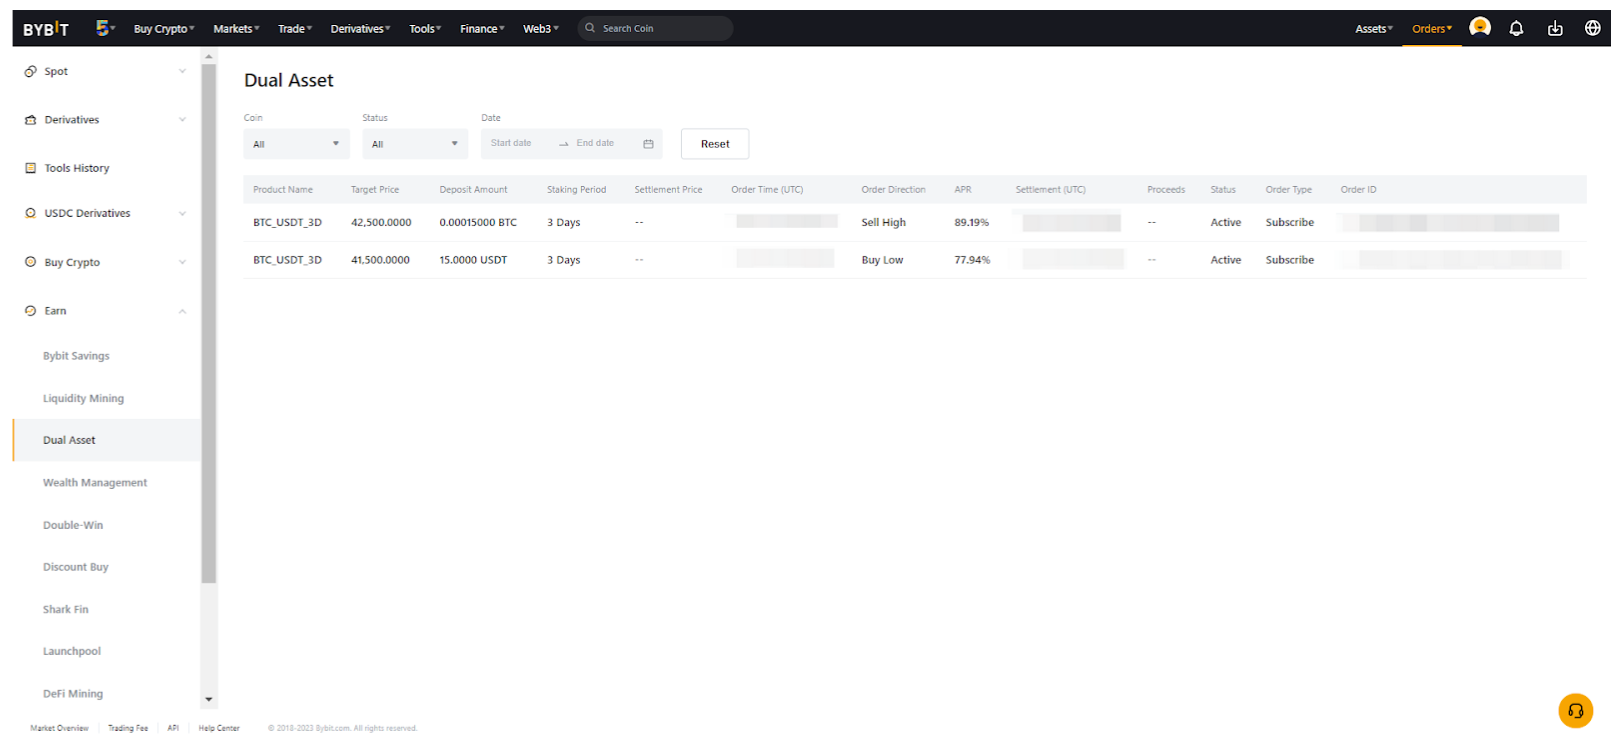Open the customer support headset button
Viewport: 1620px width, 756px height.
(x=1575, y=711)
